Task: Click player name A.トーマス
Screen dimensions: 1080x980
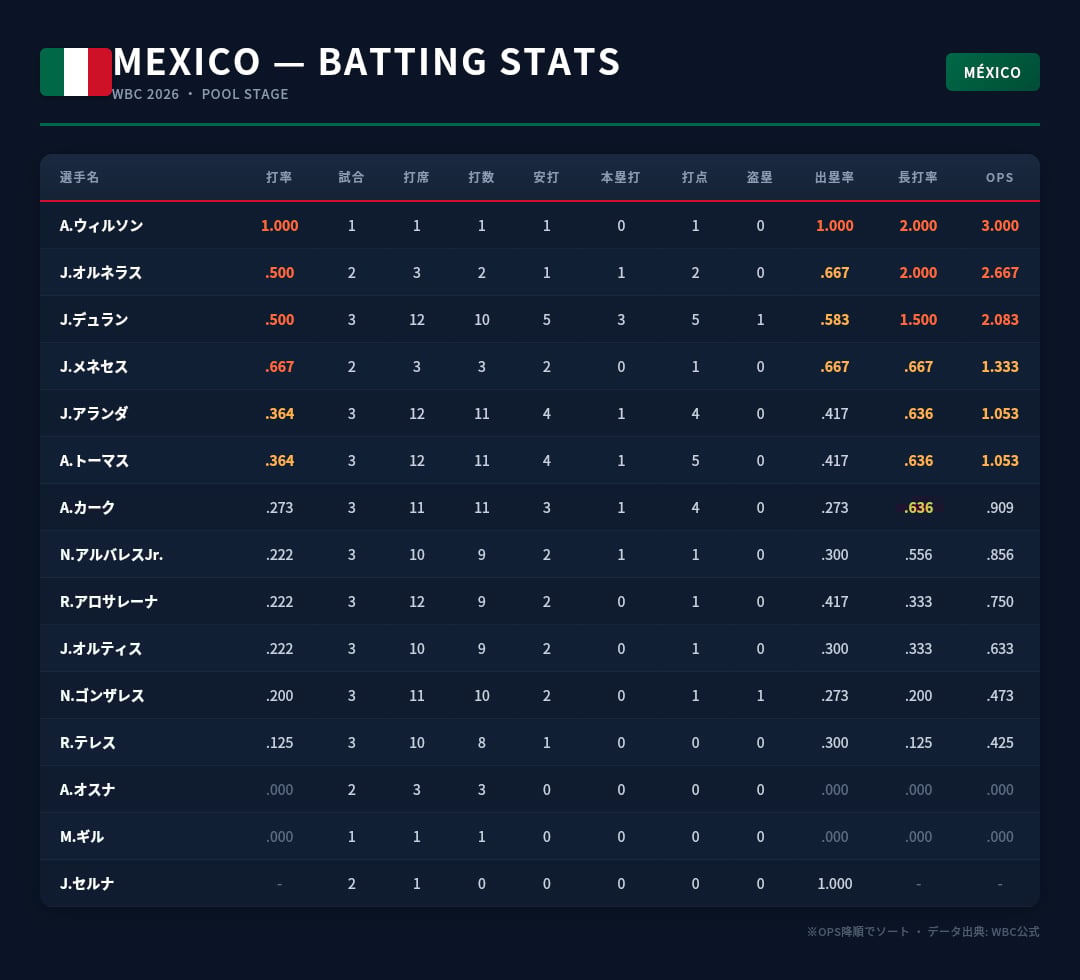Action: point(94,461)
